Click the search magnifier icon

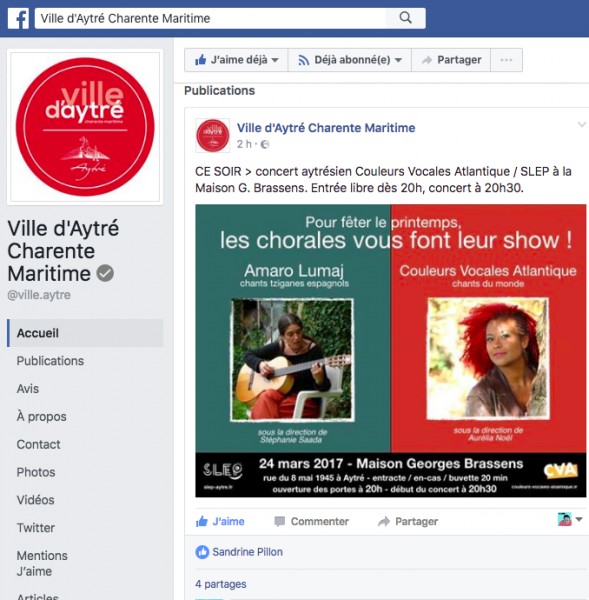point(405,18)
